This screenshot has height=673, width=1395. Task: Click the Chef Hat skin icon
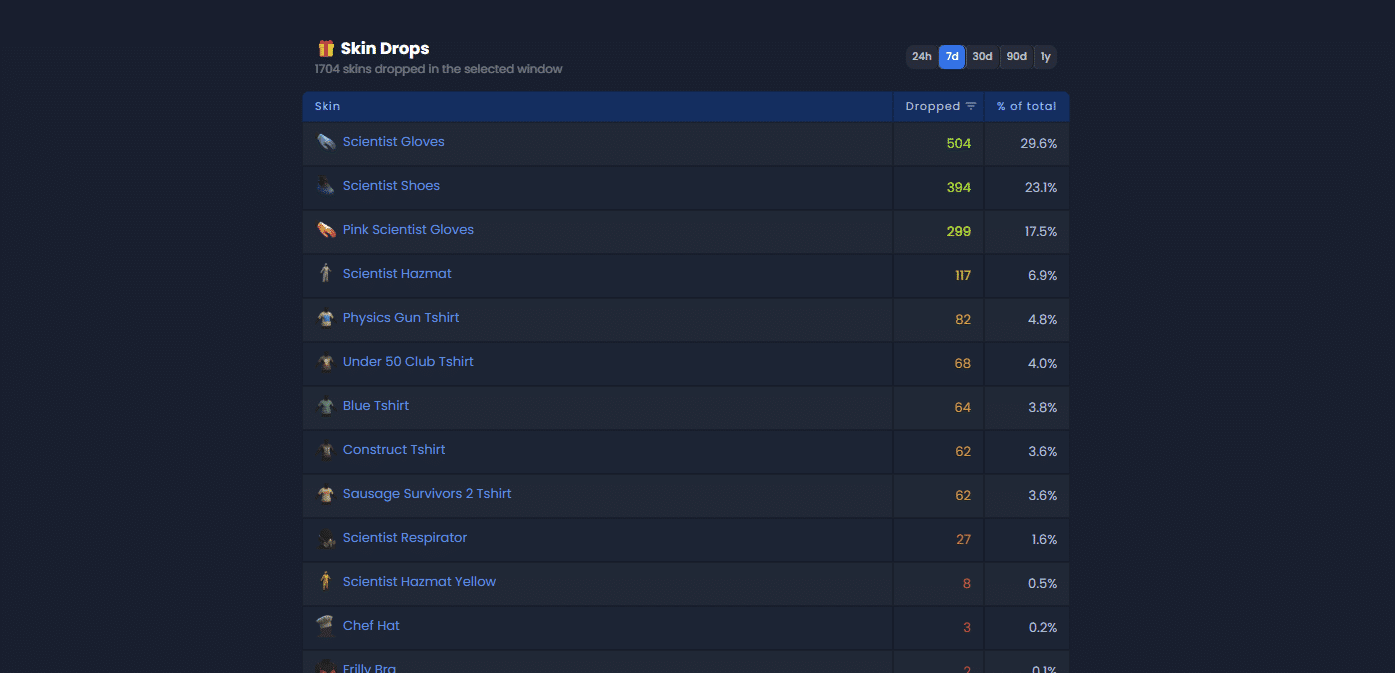326,626
